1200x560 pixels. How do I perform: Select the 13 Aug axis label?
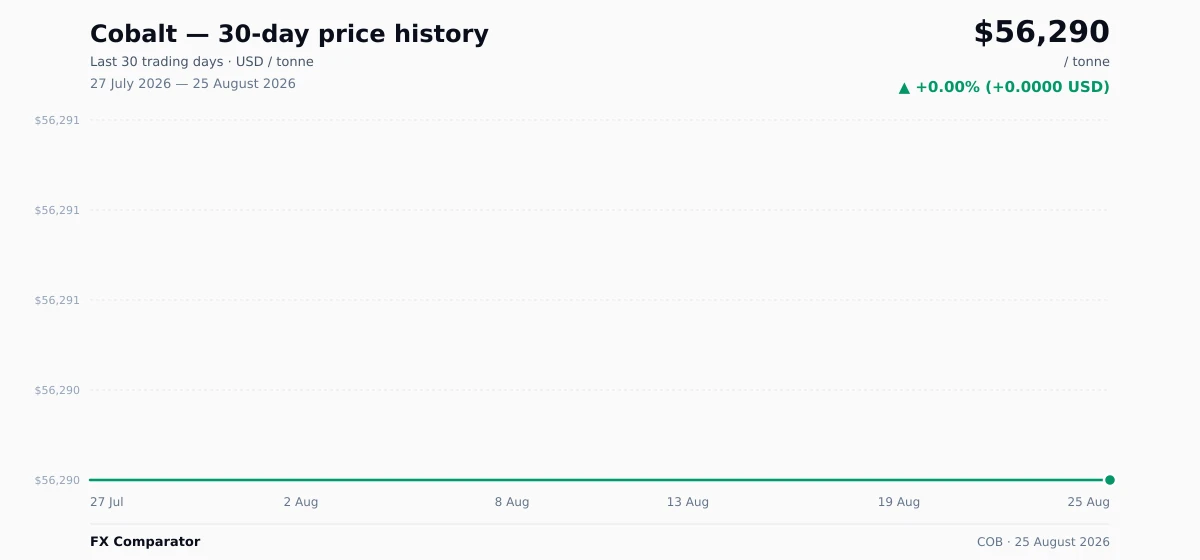(688, 502)
